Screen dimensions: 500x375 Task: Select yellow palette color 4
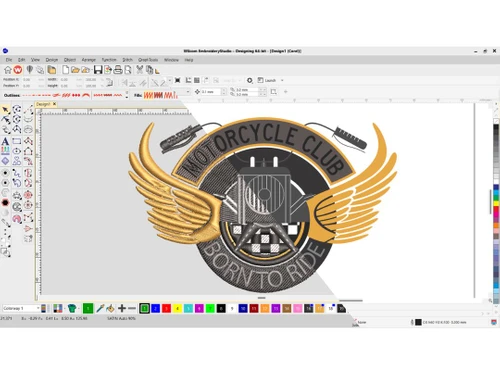tap(177, 308)
